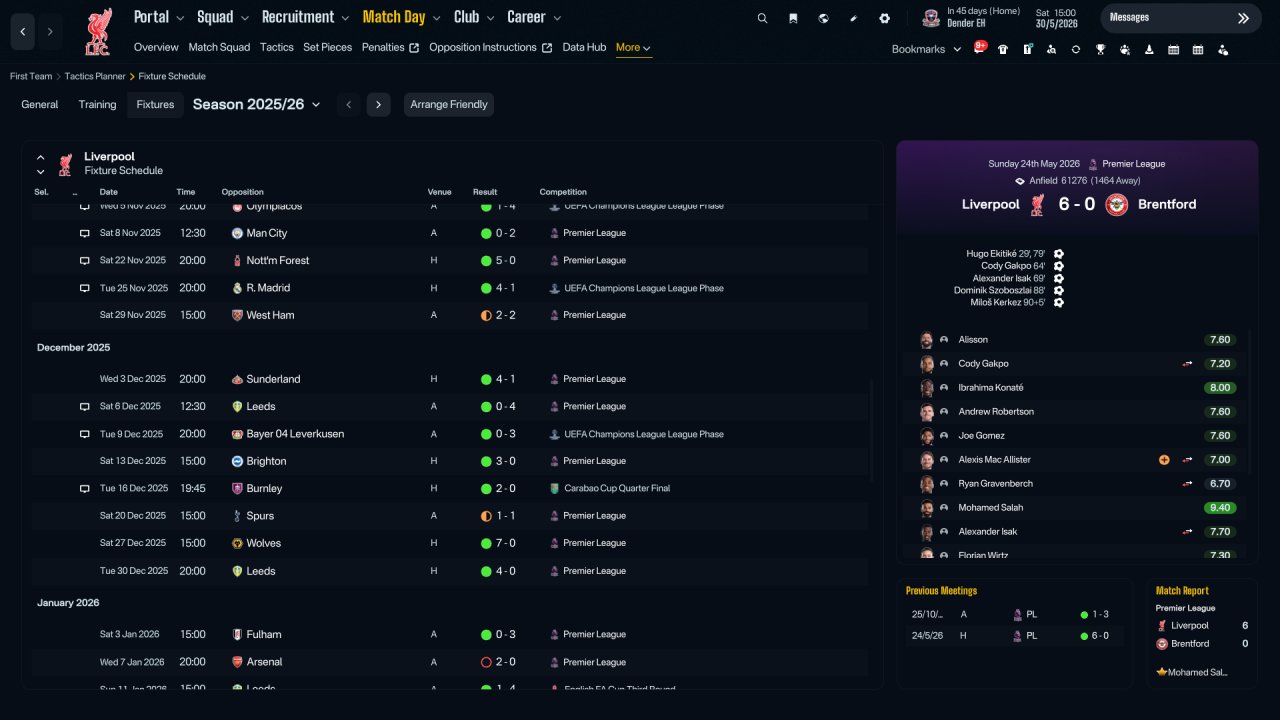Open the last calendar icon in bookmarks bar
This screenshot has width=1280, height=720.
[x=1198, y=49]
